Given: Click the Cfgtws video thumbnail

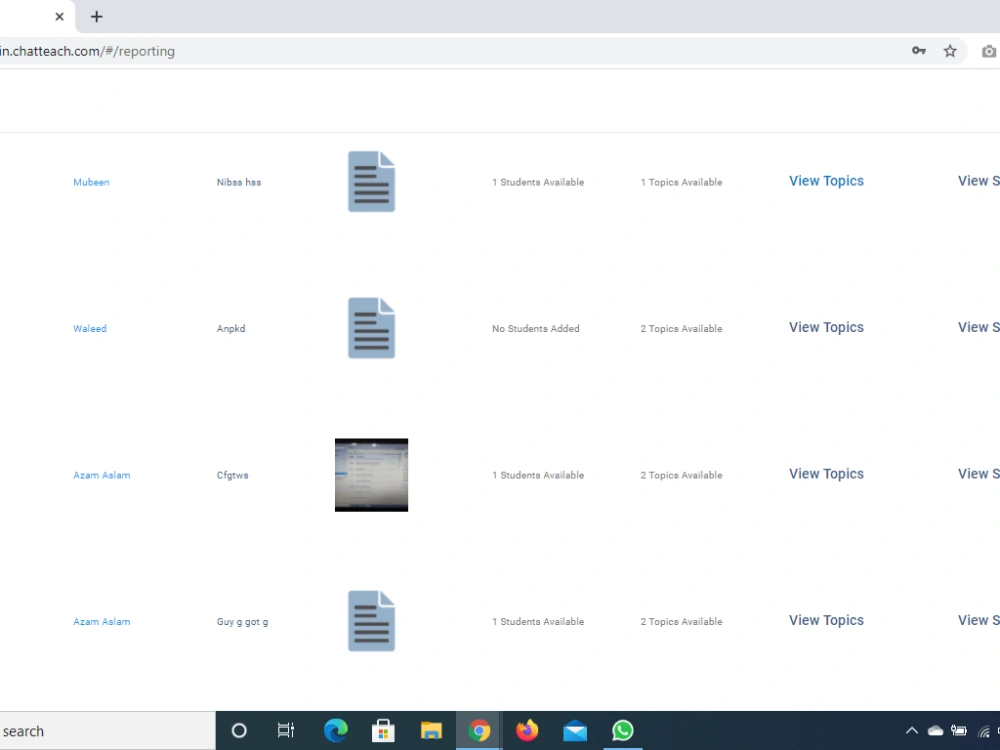Looking at the screenshot, I should 371,475.
